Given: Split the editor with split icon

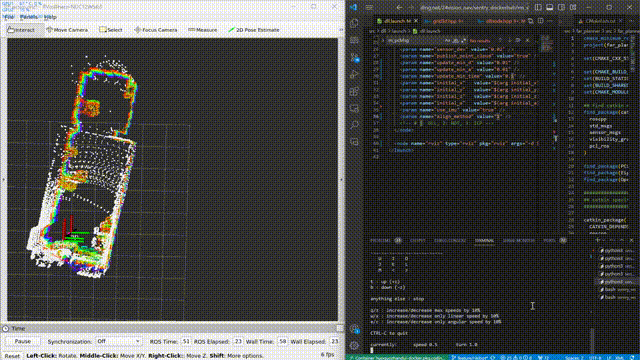Looking at the screenshot, I should 540,21.
